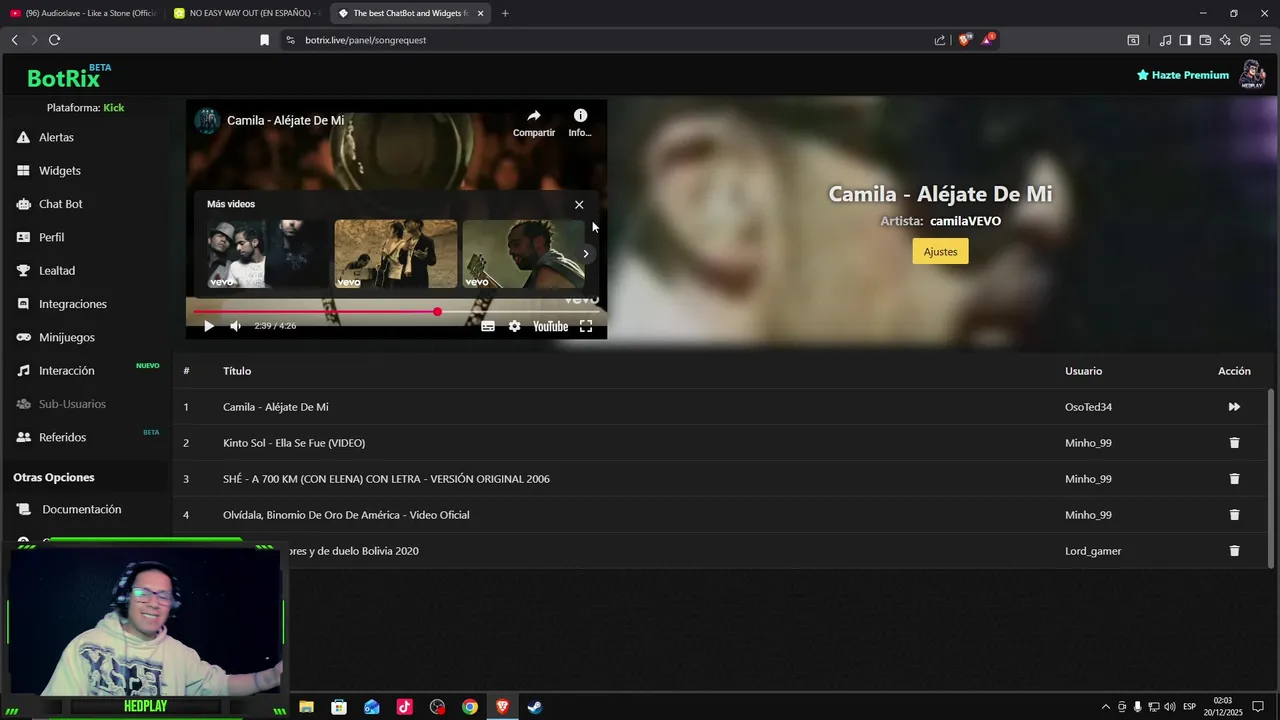
Task: Show hidden system tray icons
Action: pos(1105,707)
